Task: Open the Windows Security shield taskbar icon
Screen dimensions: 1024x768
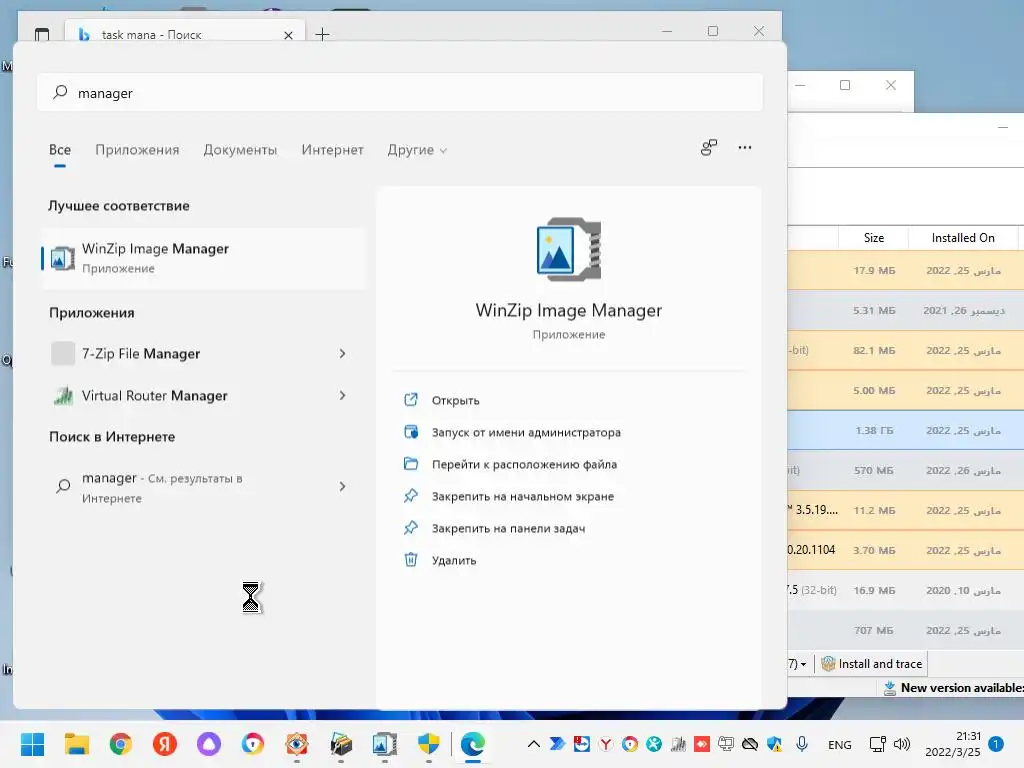Action: (428, 744)
